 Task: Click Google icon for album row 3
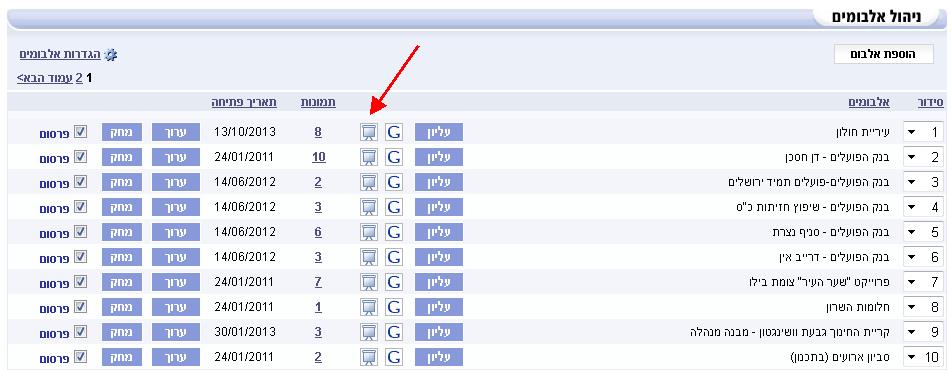(x=394, y=182)
